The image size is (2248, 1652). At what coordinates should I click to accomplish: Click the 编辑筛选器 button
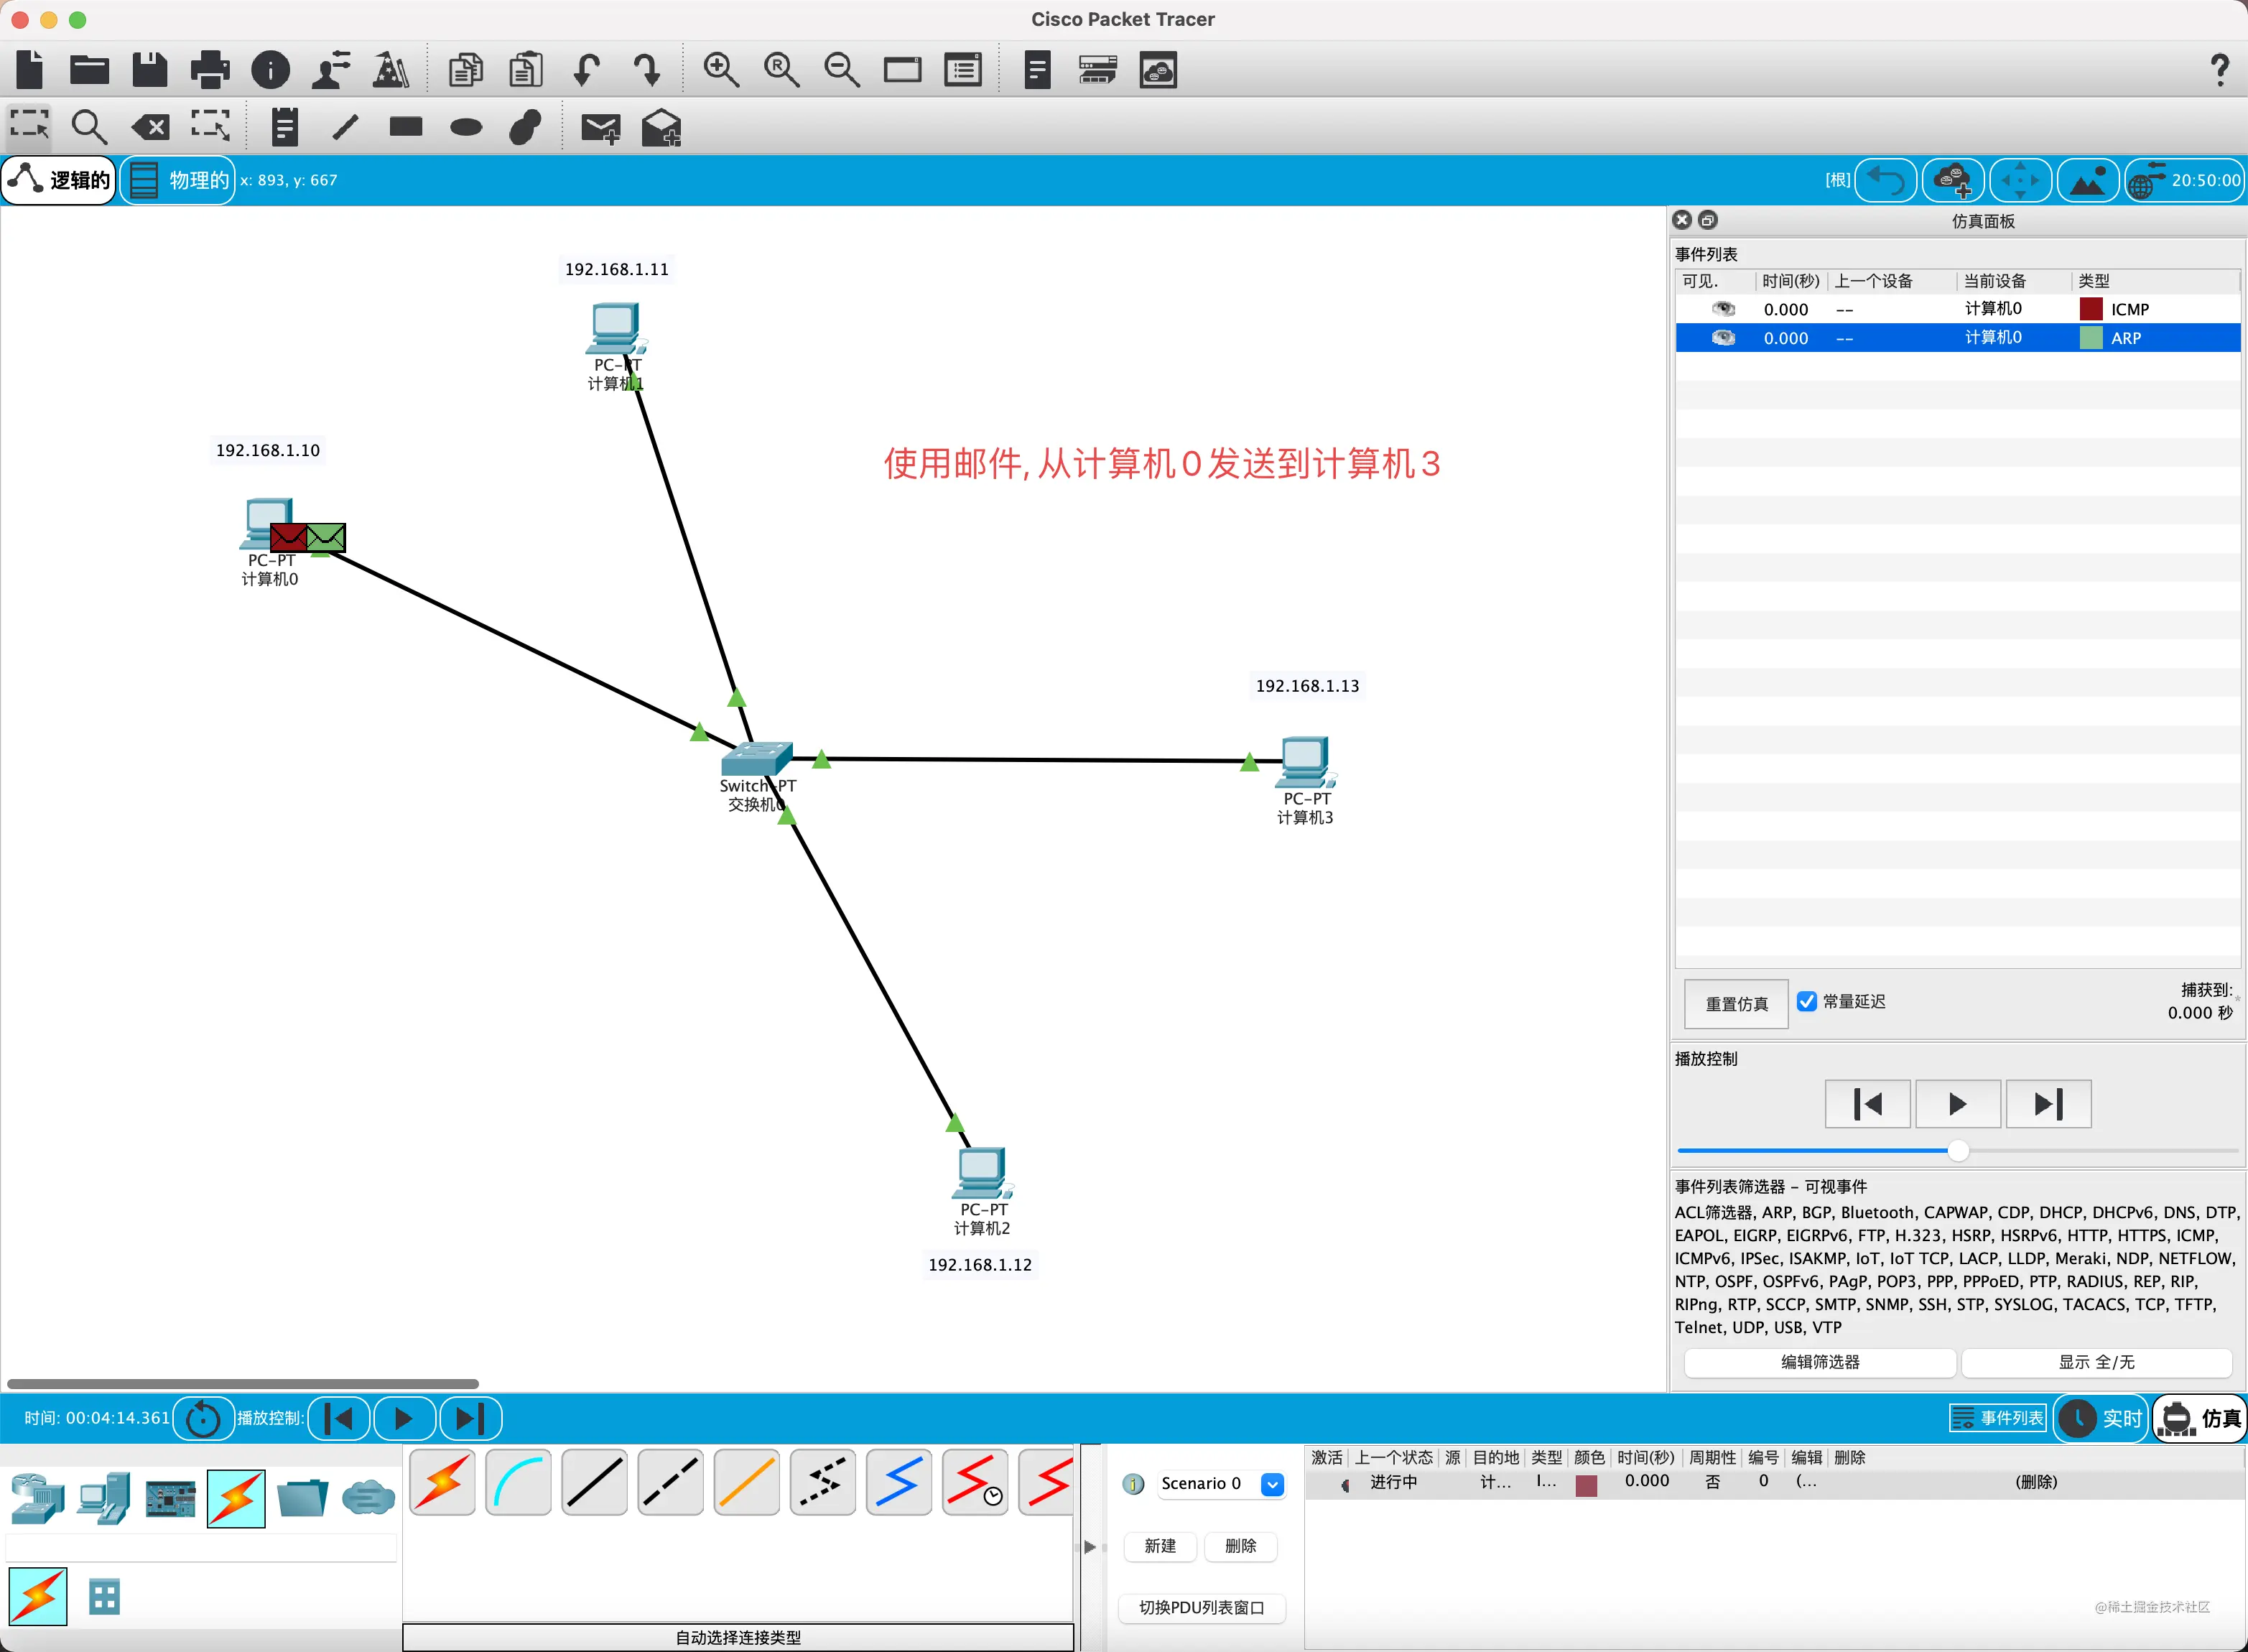coord(1820,1362)
